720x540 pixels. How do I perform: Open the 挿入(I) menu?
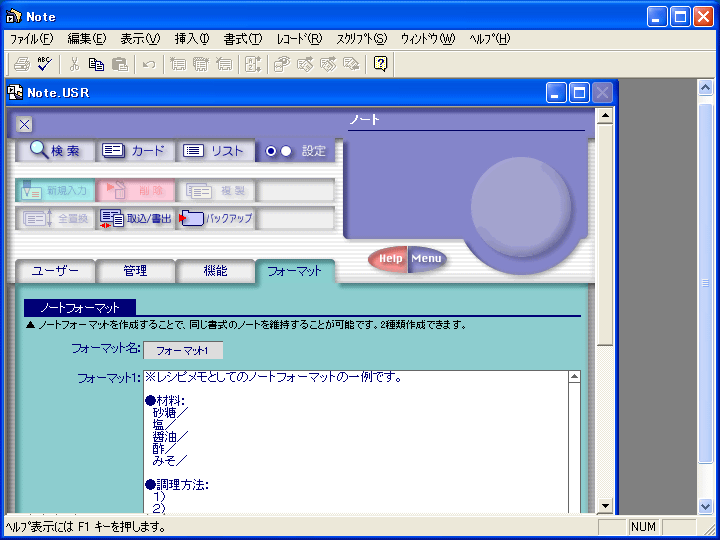[192, 39]
